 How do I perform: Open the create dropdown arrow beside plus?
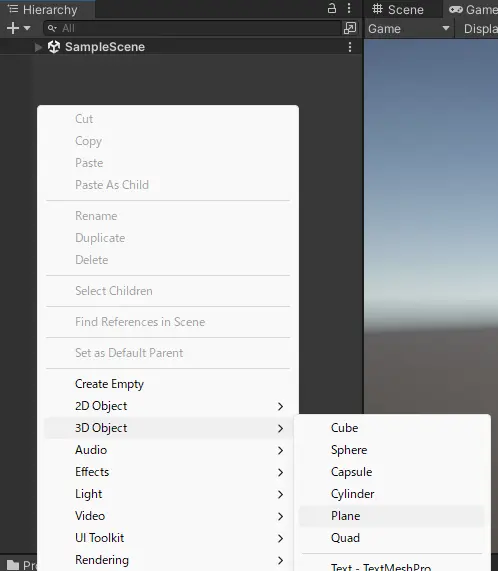click(27, 28)
